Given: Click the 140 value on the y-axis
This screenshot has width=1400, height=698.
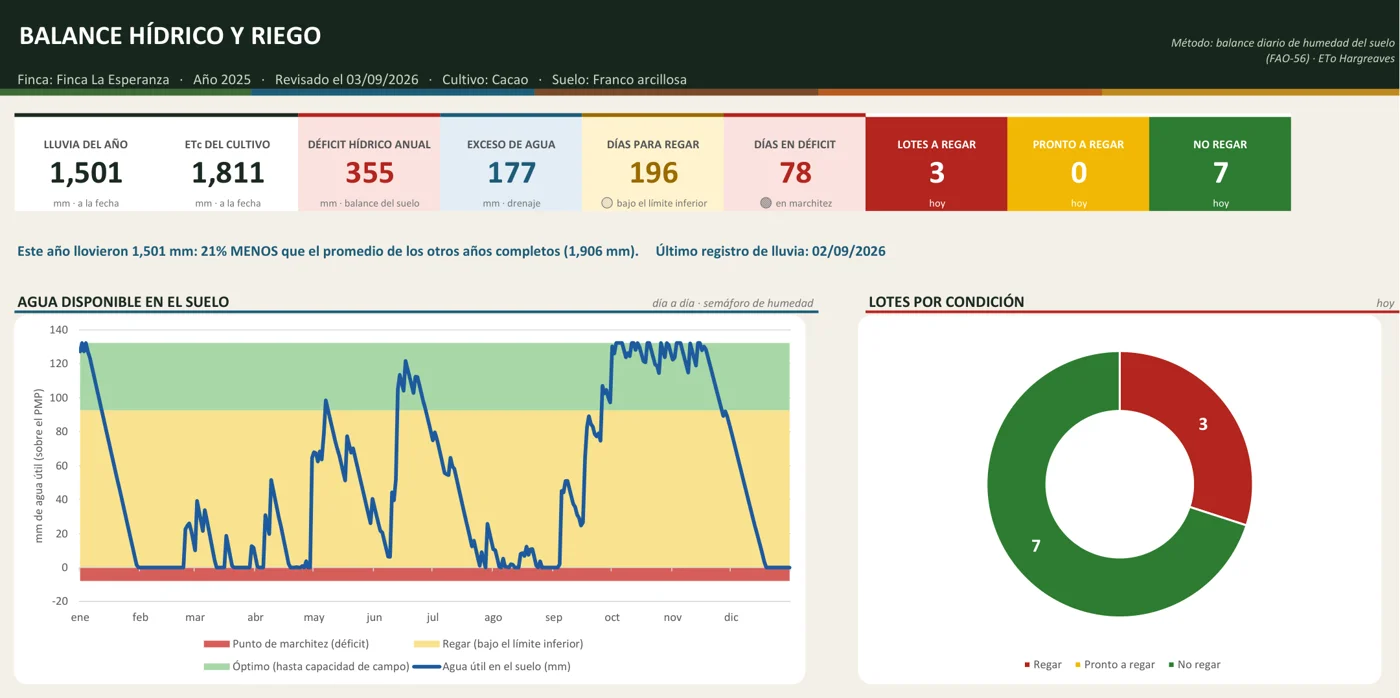Looking at the screenshot, I should click(x=59, y=330).
